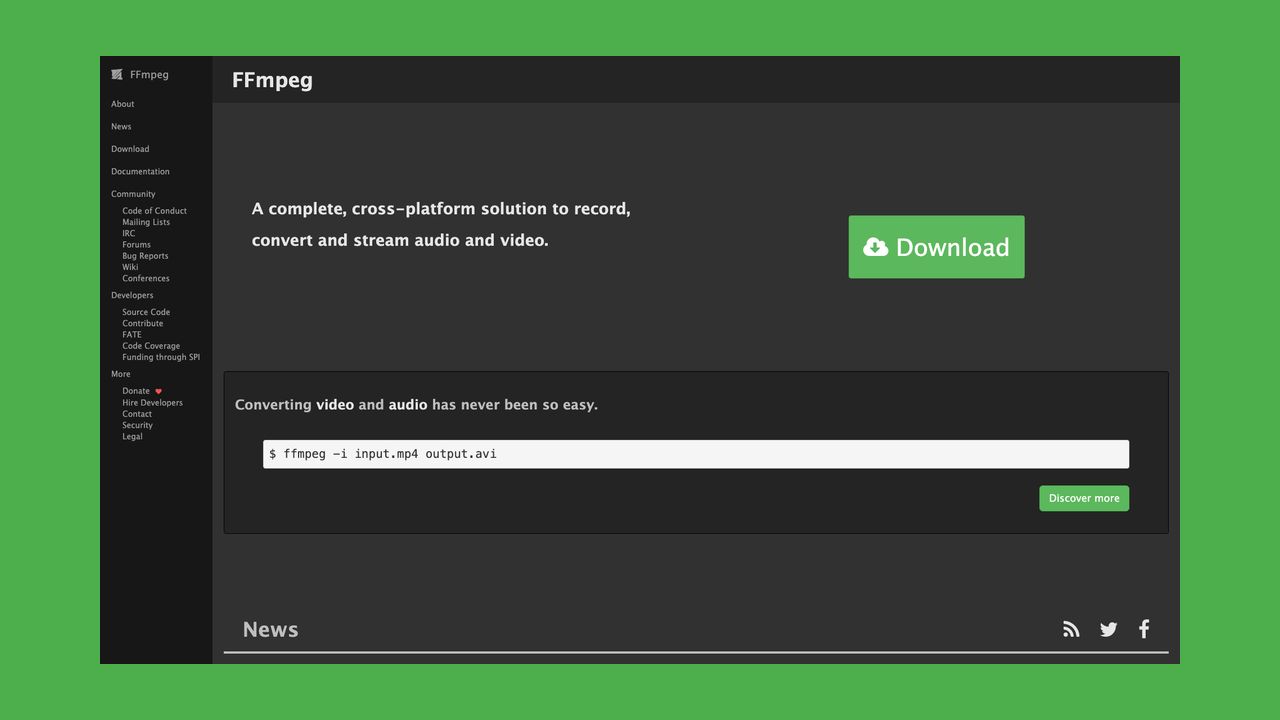Click the FFmpeg page title heading

[x=272, y=80]
